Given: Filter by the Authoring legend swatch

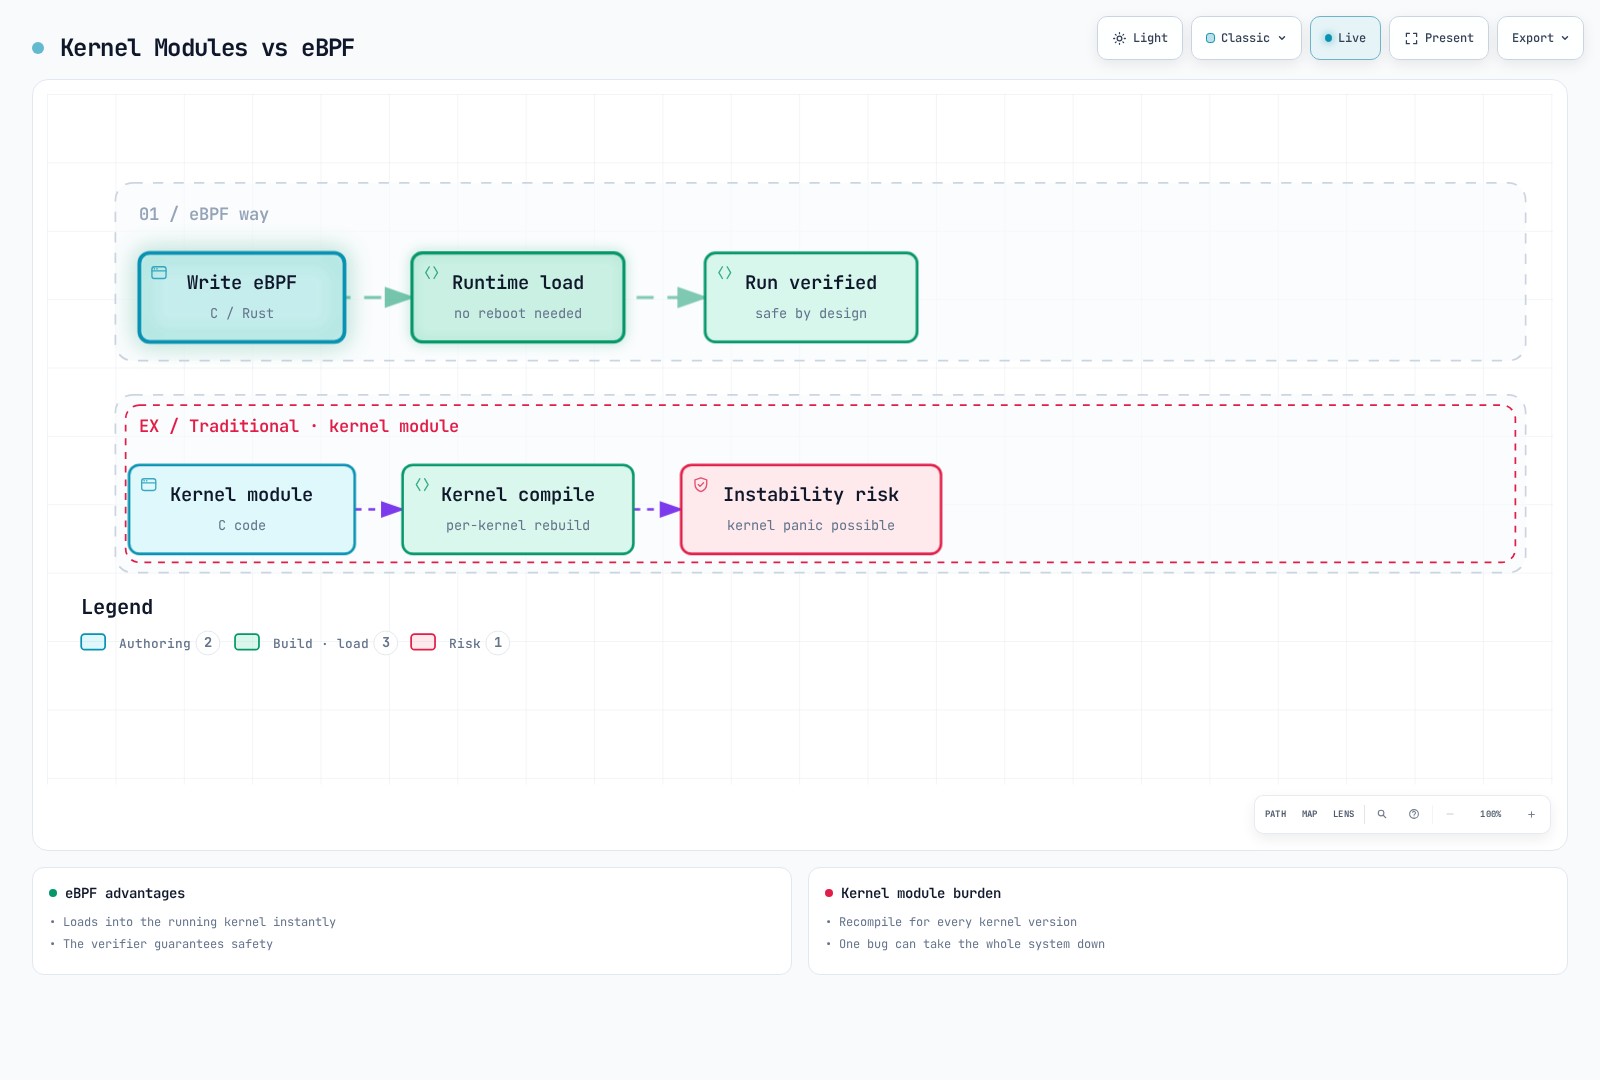Looking at the screenshot, I should (93, 642).
